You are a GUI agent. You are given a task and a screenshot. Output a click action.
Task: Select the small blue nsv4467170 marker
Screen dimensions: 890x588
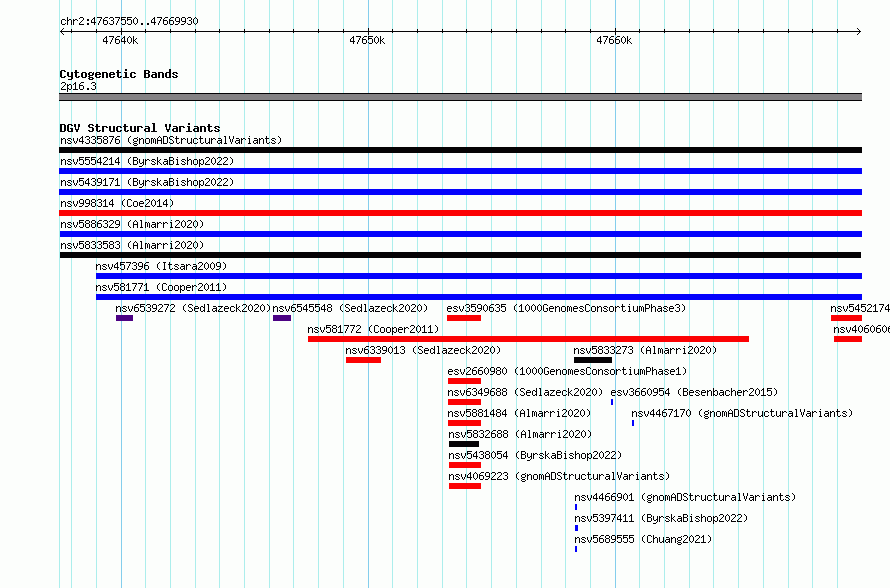pos(633,423)
